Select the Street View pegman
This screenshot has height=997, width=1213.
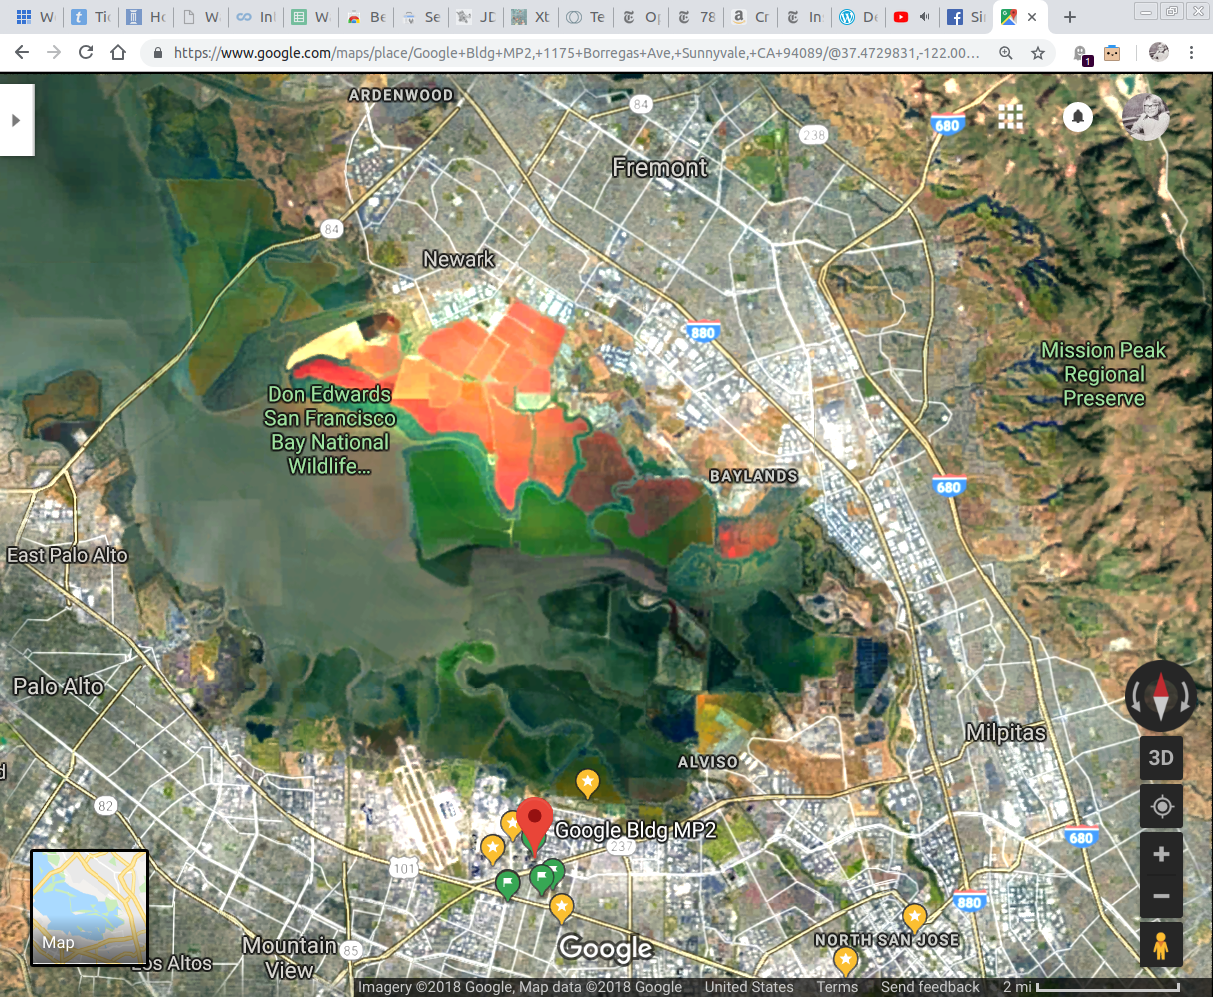coord(1161,944)
